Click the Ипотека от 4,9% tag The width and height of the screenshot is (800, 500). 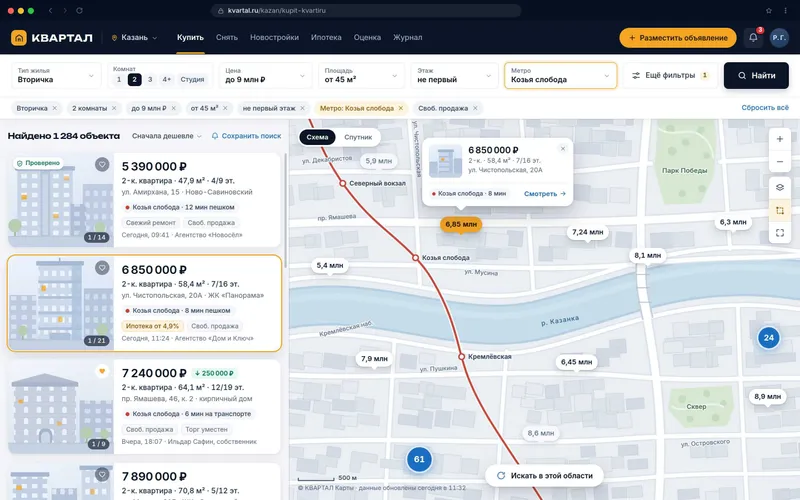(x=152, y=326)
